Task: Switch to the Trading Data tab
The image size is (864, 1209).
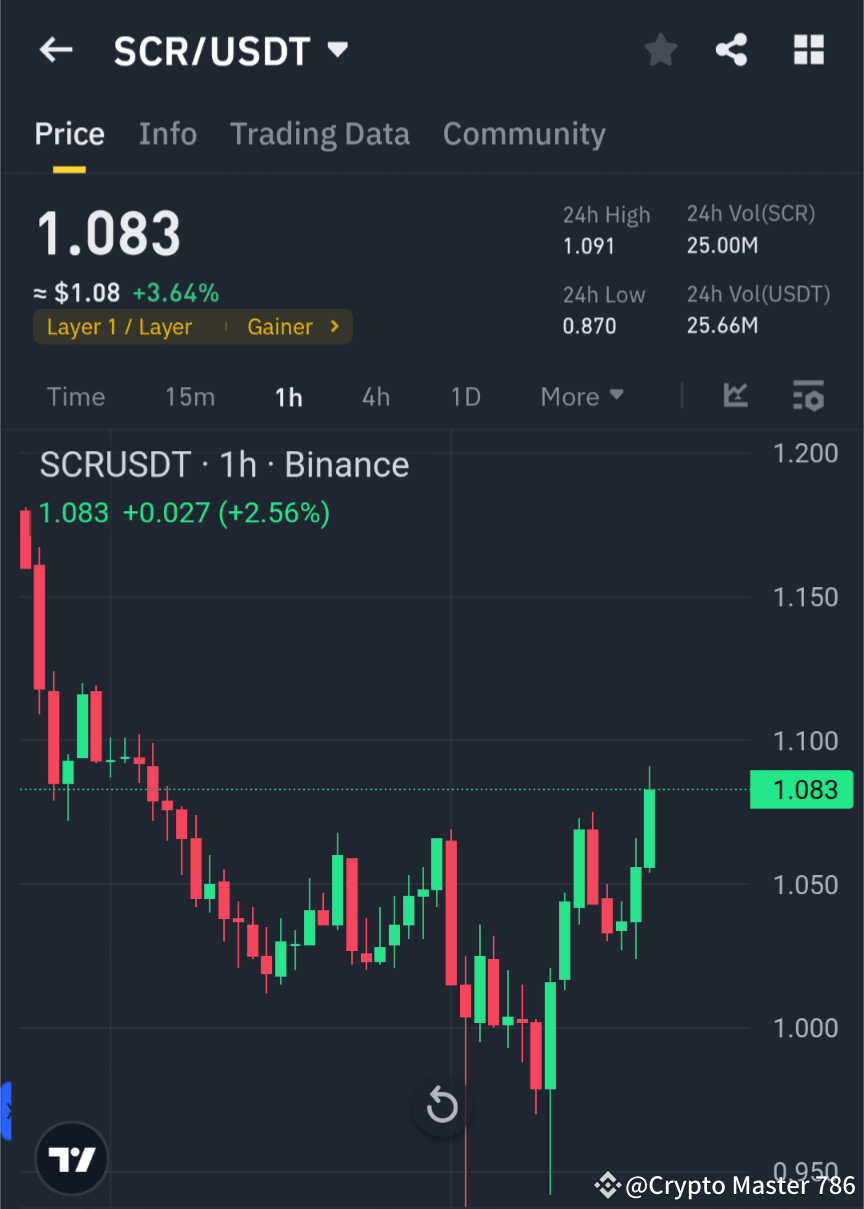Action: point(319,133)
